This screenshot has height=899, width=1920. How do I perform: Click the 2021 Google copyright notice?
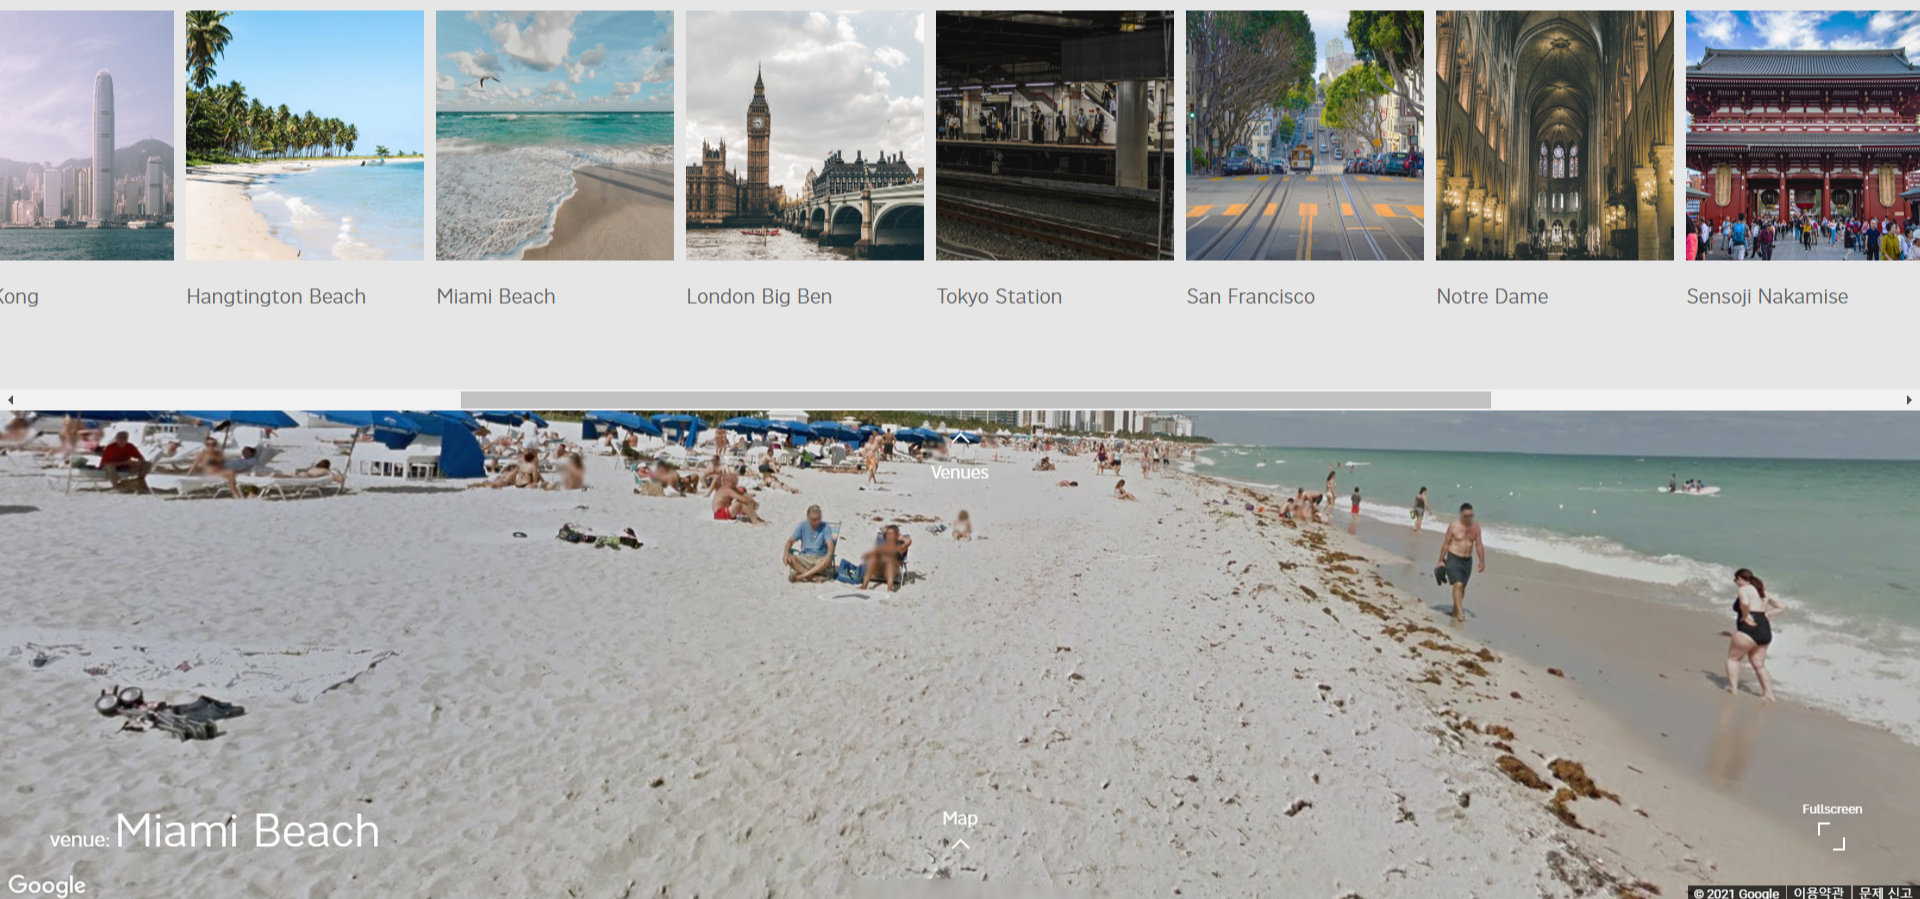click(x=1736, y=892)
